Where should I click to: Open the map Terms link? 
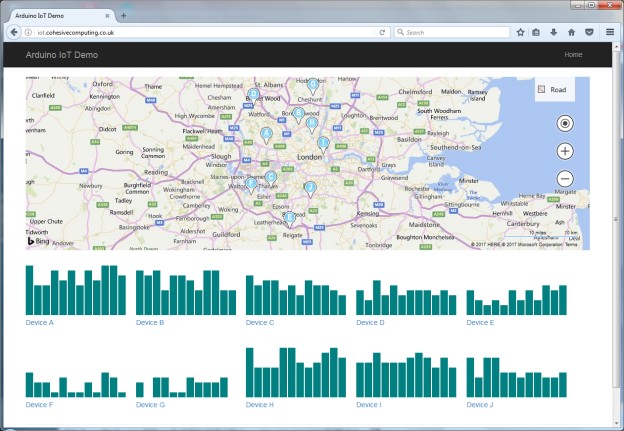(571, 244)
